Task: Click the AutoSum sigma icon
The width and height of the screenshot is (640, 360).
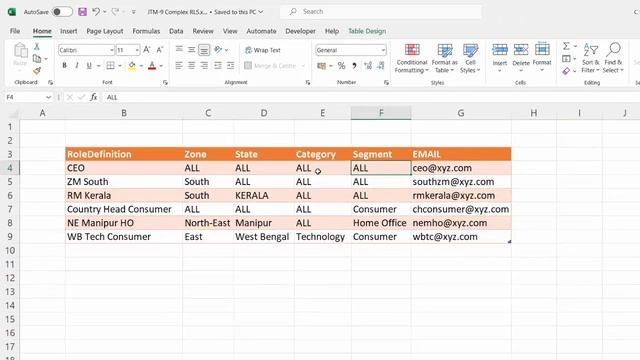Action: click(x=566, y=46)
